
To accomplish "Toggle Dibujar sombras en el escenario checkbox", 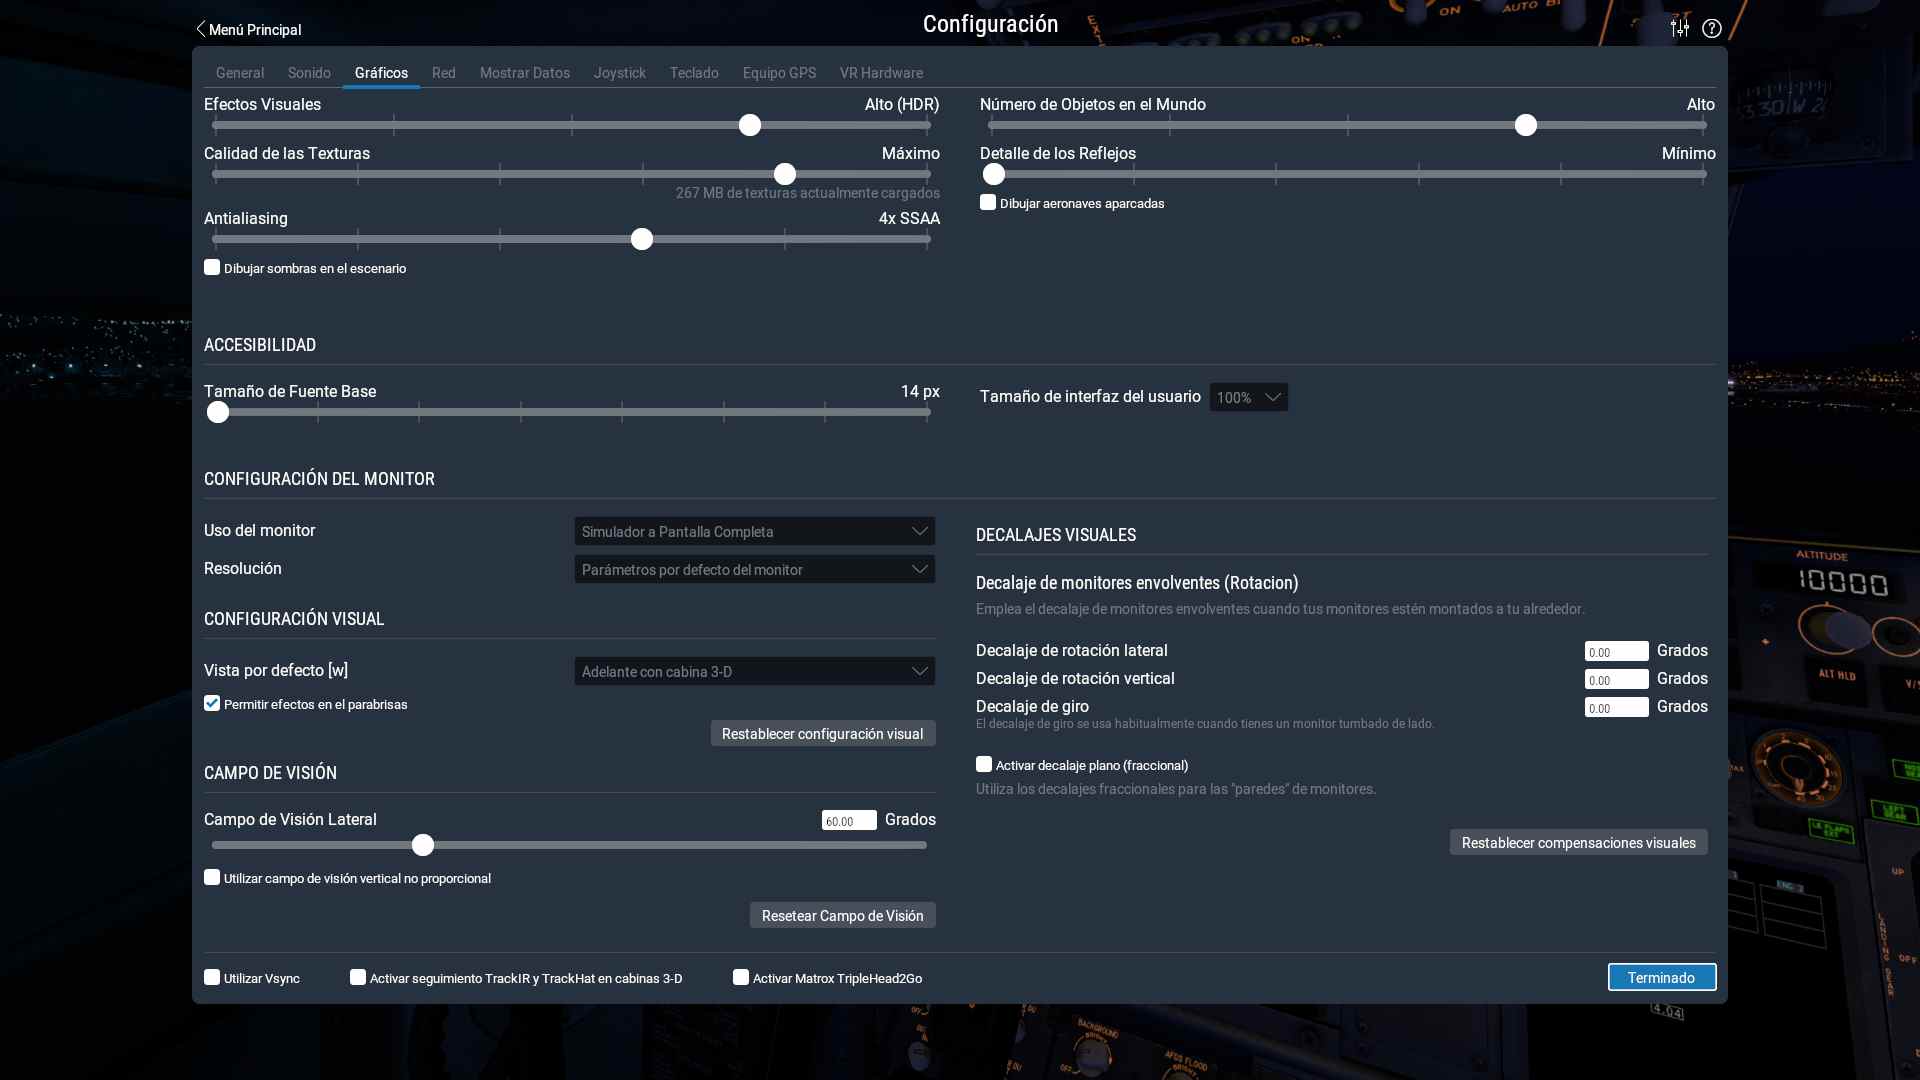I will point(212,267).
